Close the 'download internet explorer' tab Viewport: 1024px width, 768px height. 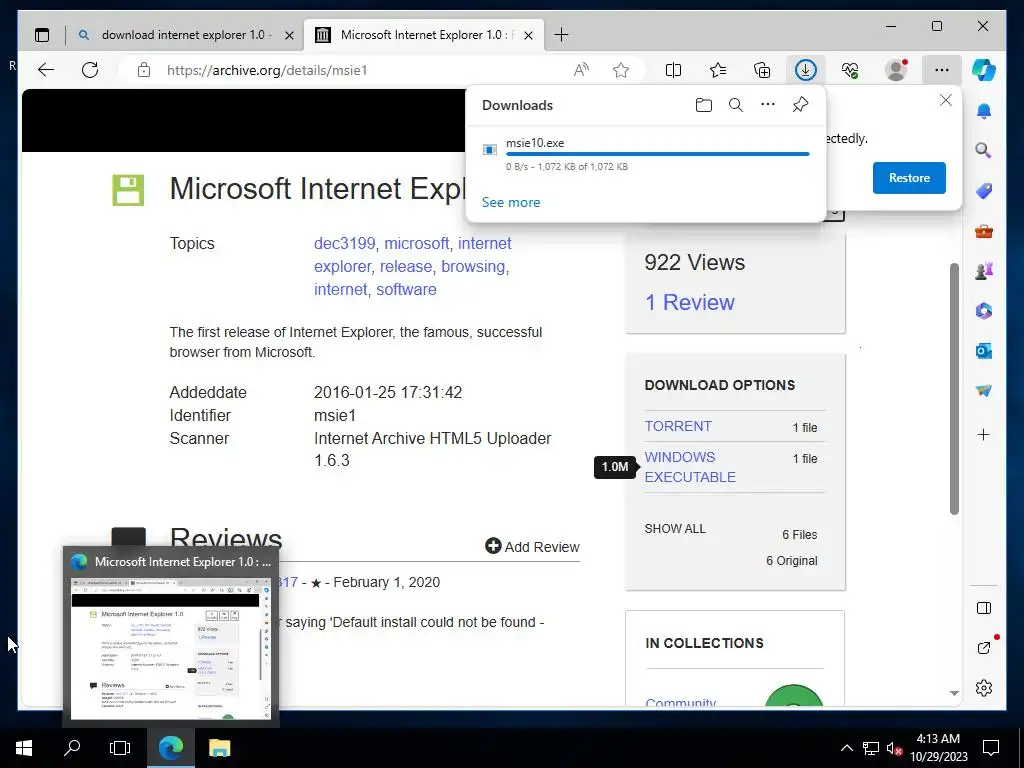289,35
